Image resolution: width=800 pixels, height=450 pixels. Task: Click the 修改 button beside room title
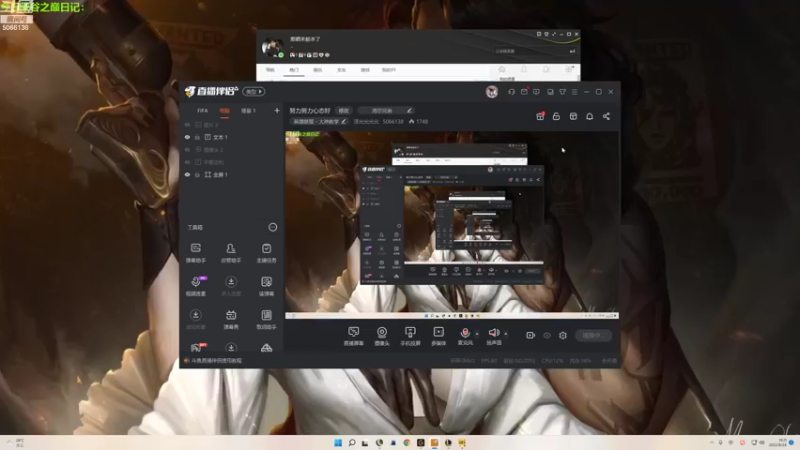click(344, 110)
